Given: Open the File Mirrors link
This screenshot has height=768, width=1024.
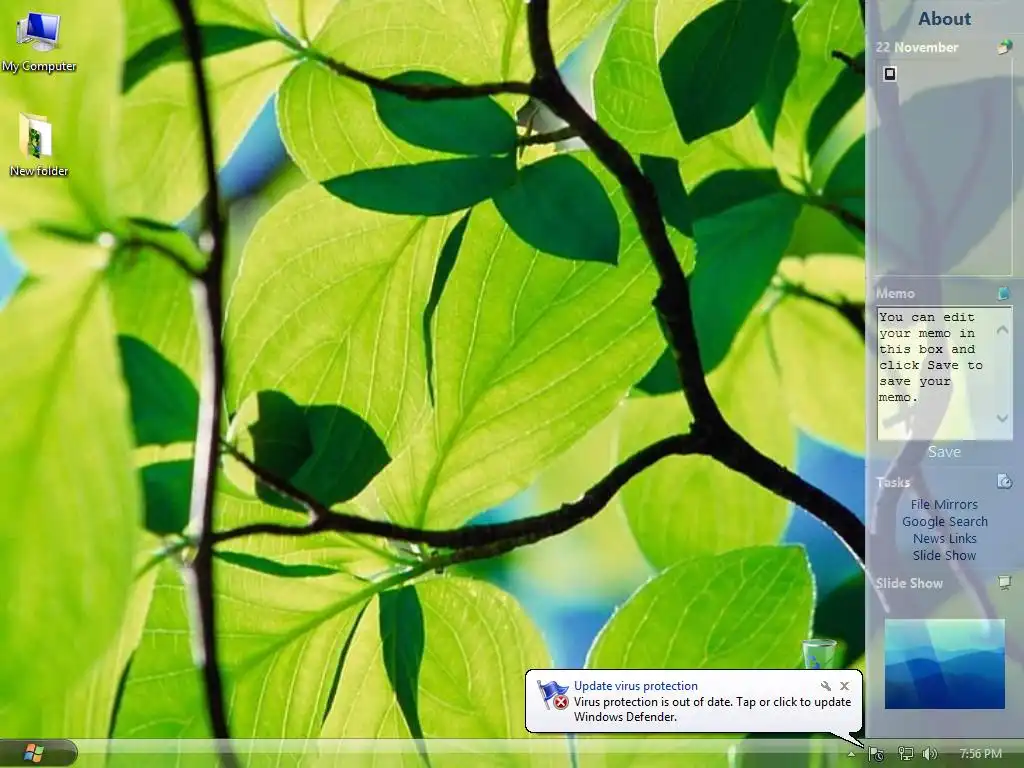Looking at the screenshot, I should (x=944, y=504).
